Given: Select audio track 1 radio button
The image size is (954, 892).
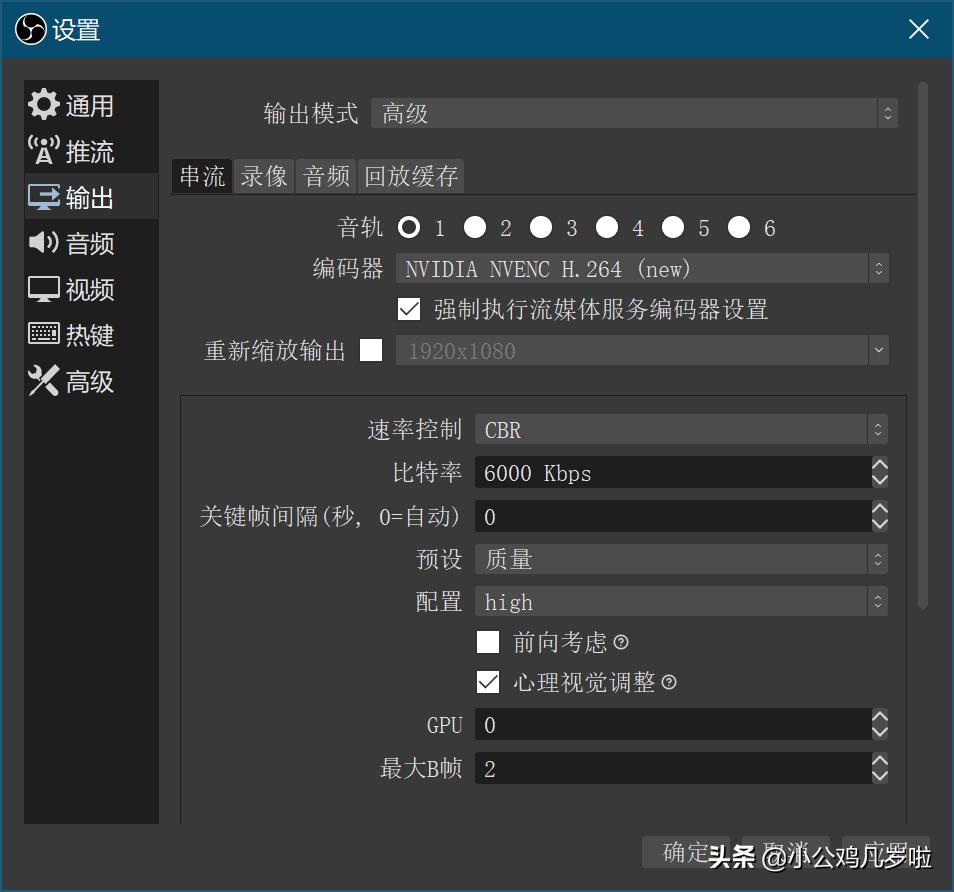Looking at the screenshot, I should [409, 228].
